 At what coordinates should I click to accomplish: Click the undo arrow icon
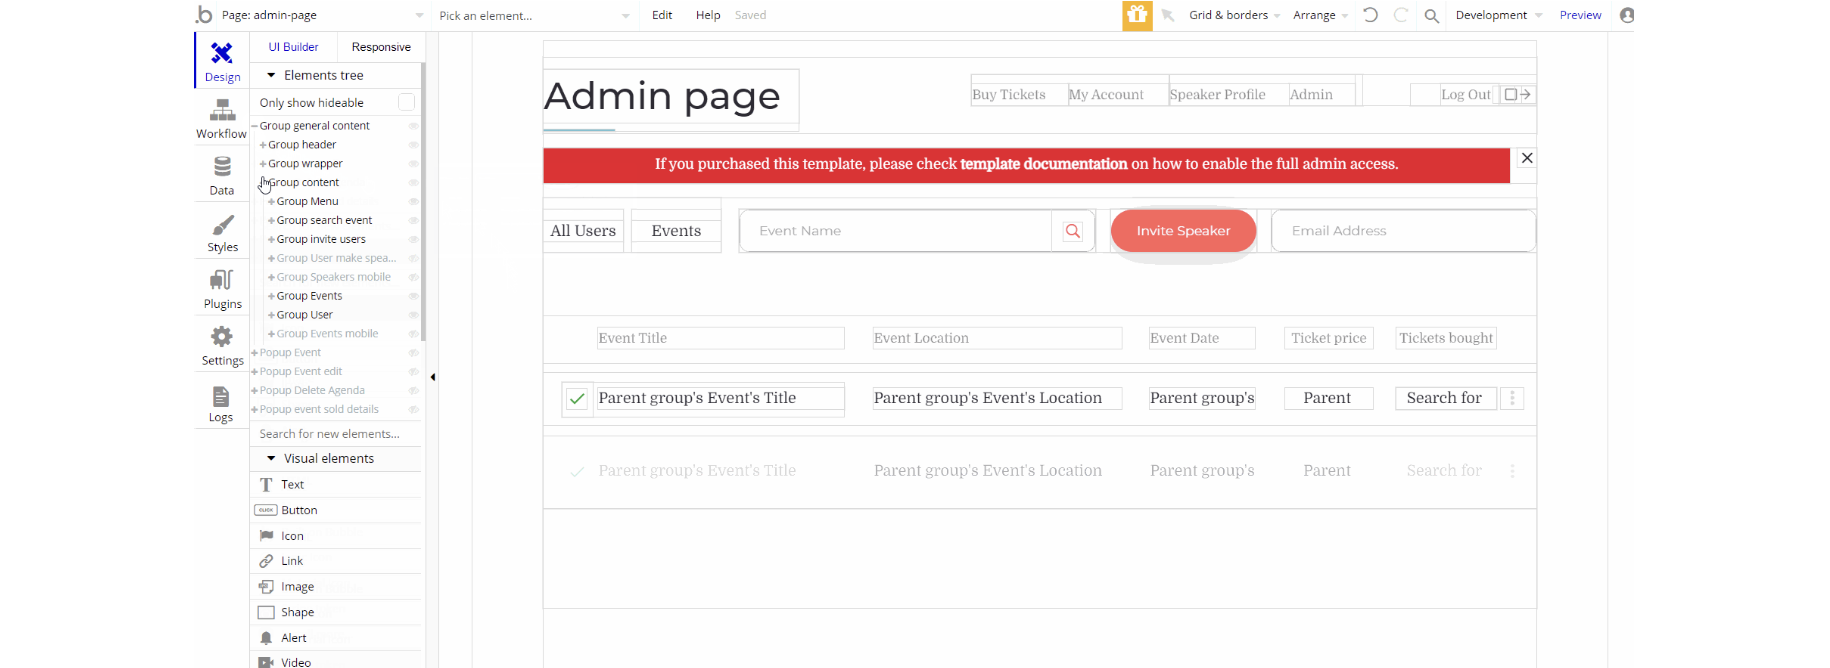click(1370, 15)
